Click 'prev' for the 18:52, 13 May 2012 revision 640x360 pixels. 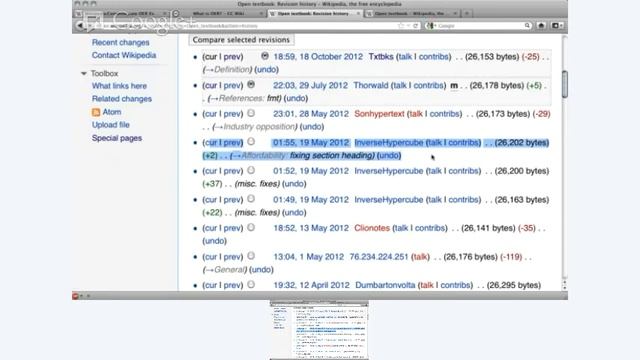[x=232, y=228]
